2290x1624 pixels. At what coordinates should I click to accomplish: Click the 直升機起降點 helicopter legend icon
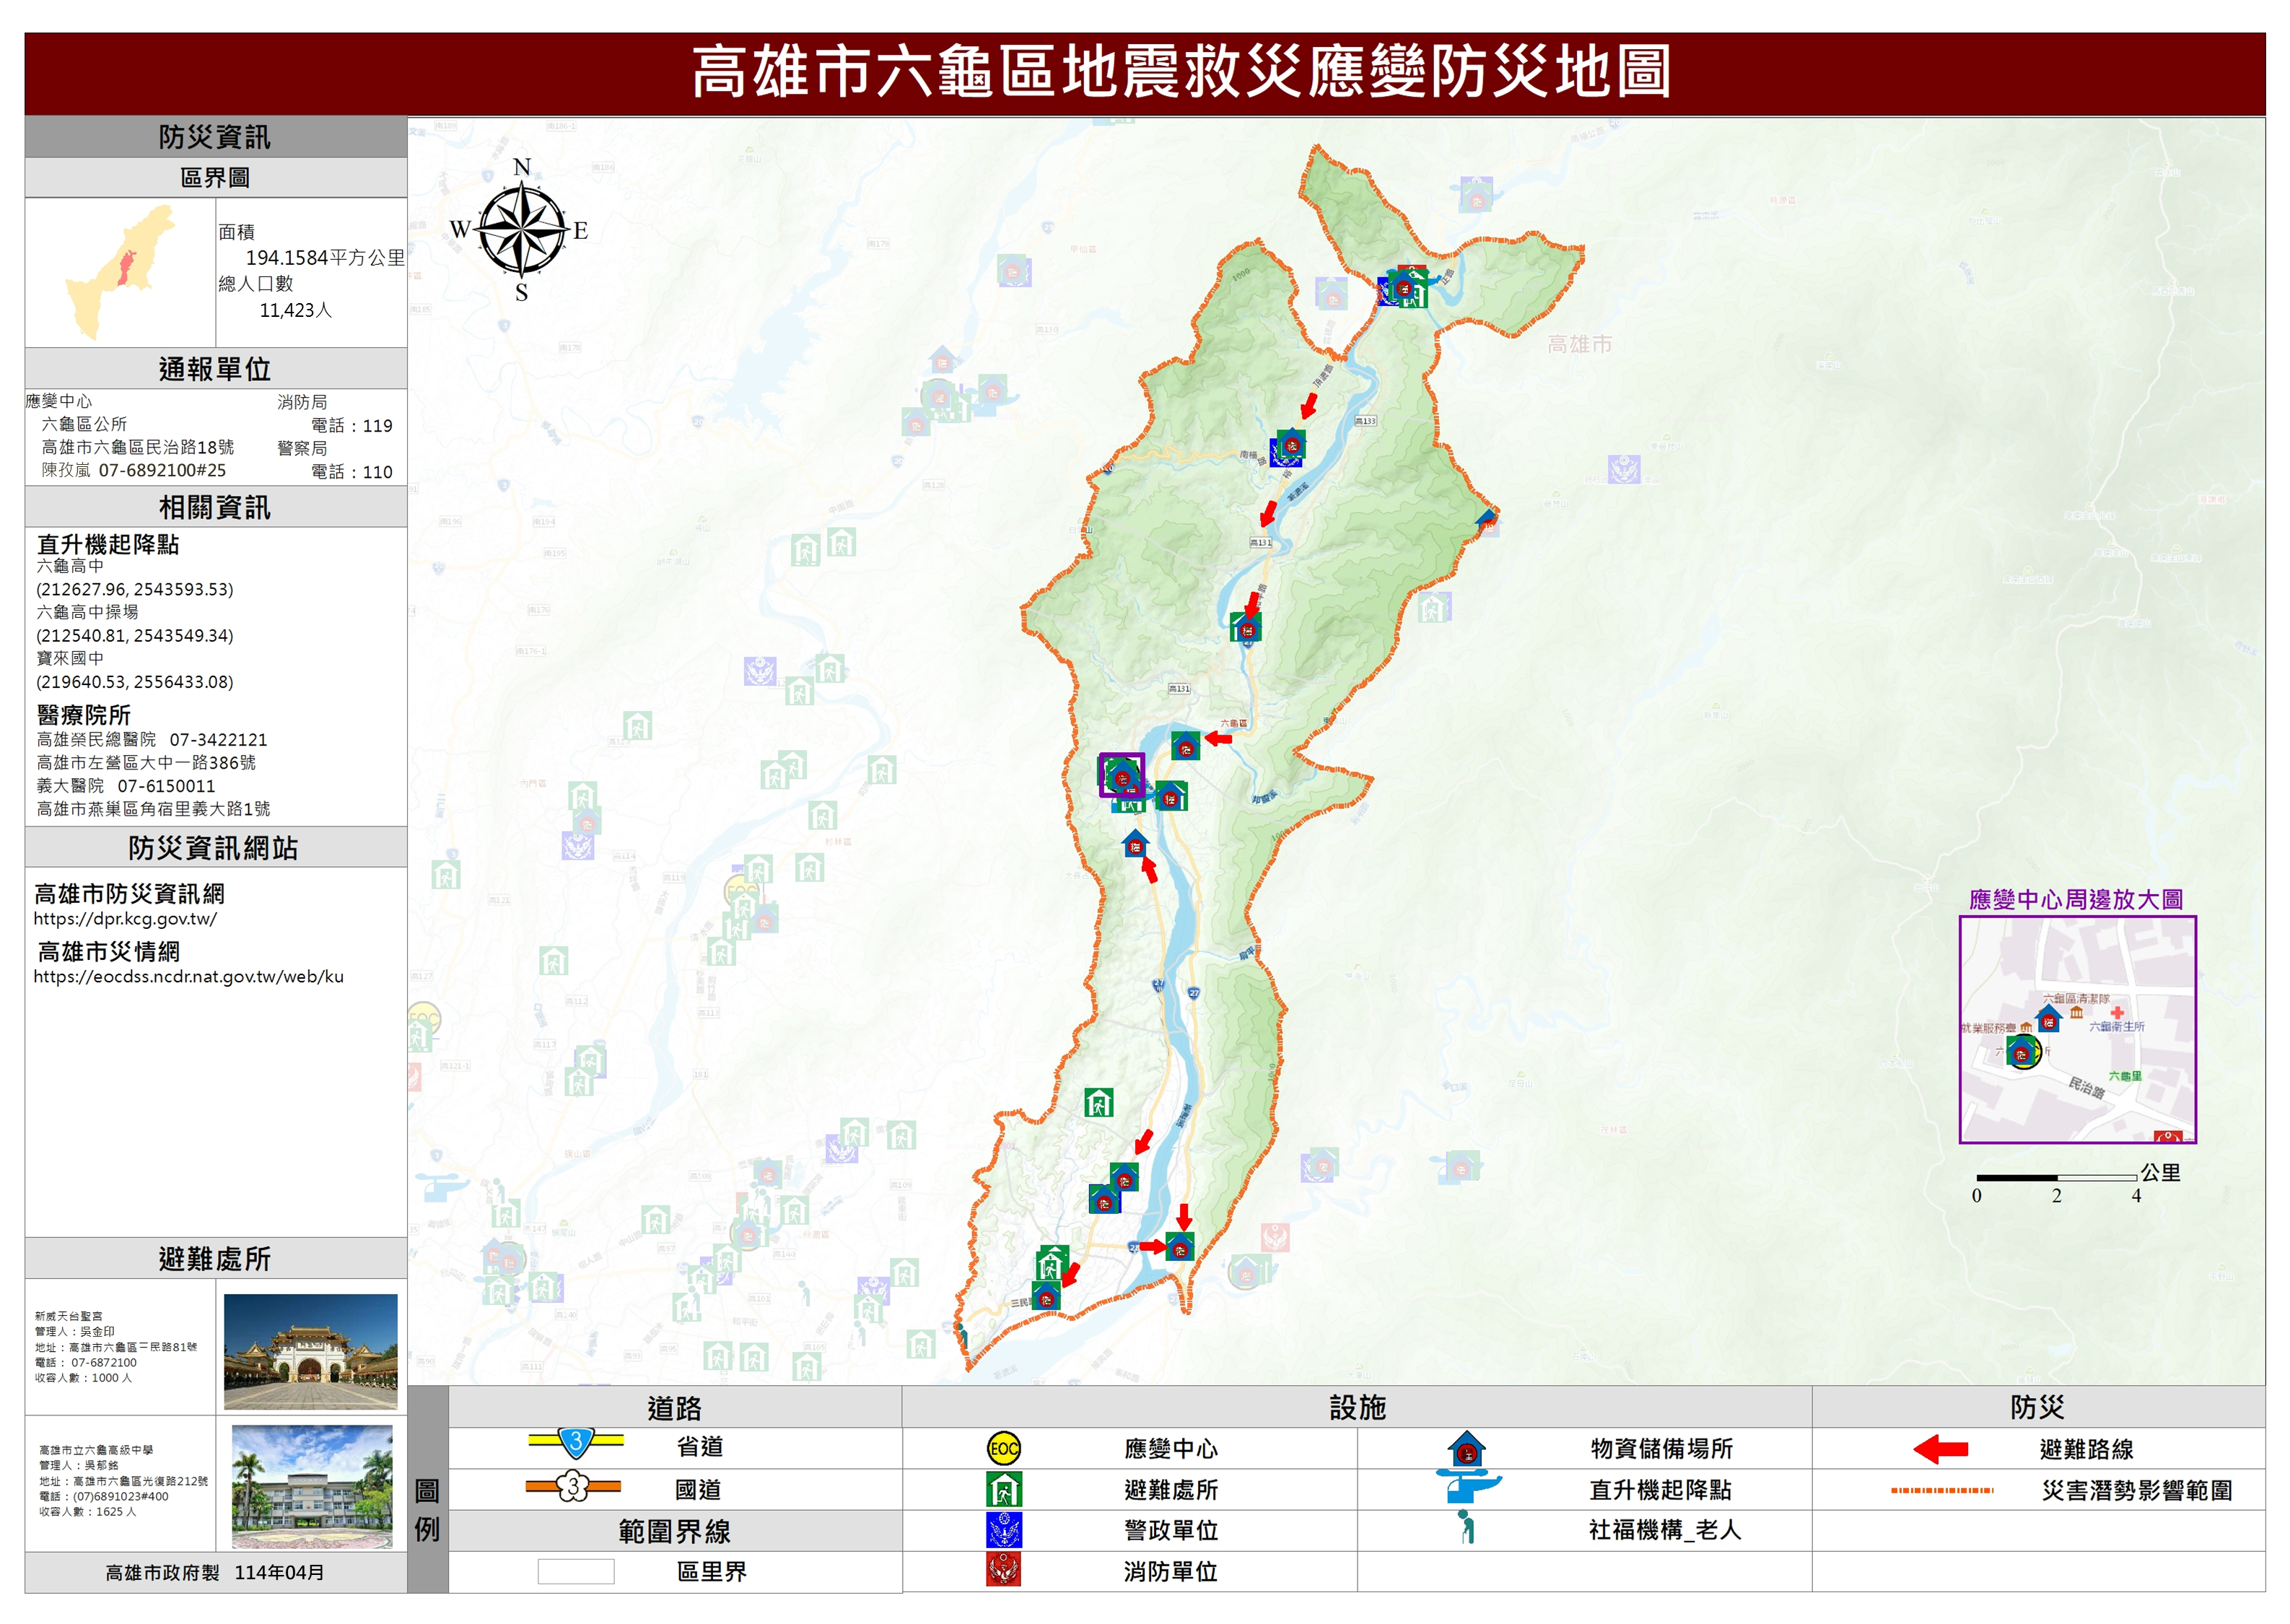pos(1466,1487)
